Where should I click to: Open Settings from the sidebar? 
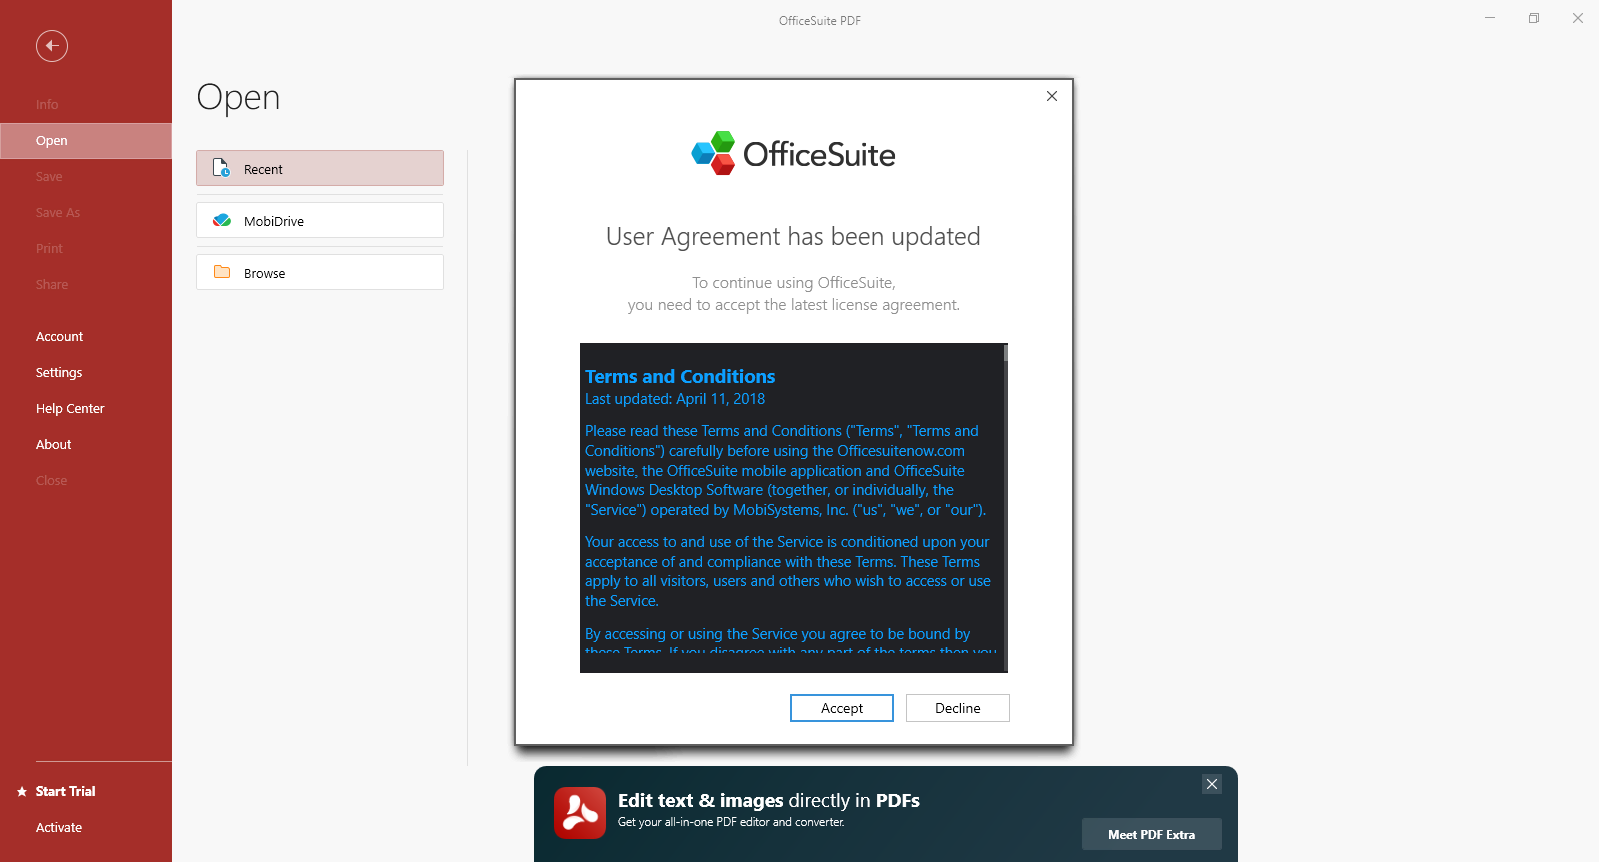pos(86,373)
